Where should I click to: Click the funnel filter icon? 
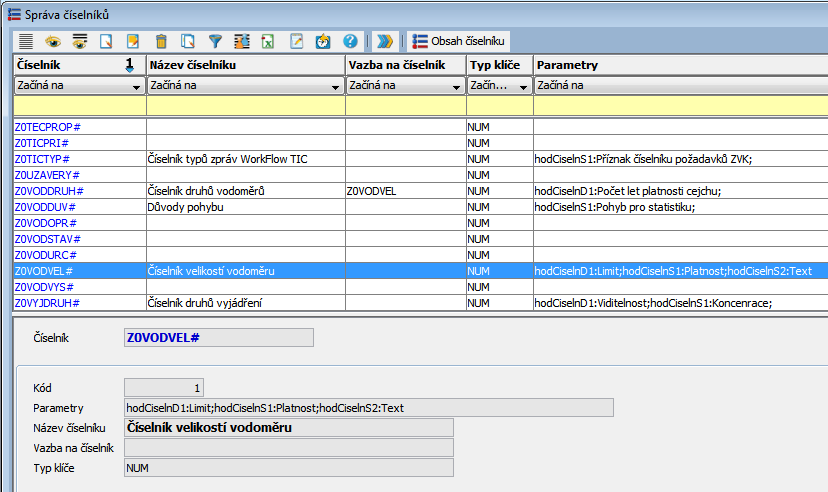(215, 41)
